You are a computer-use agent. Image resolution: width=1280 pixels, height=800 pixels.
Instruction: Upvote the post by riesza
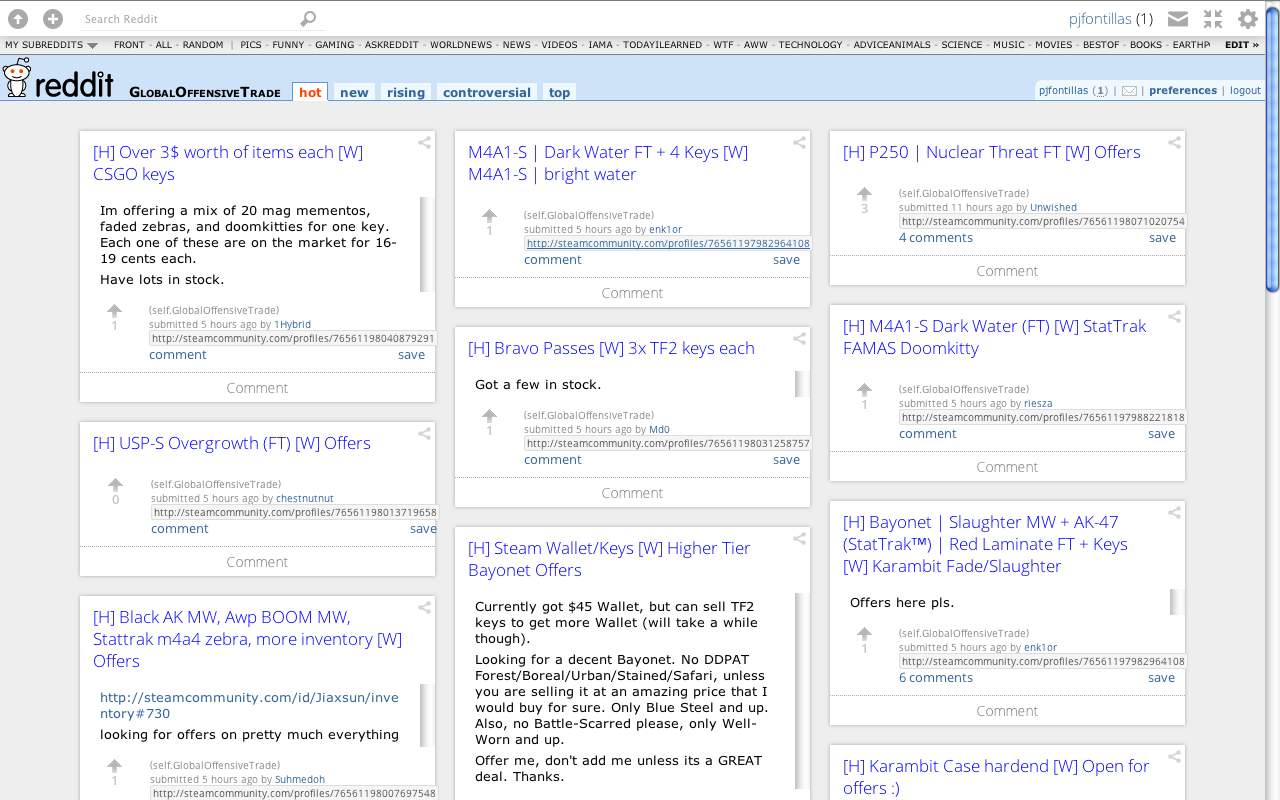click(864, 390)
